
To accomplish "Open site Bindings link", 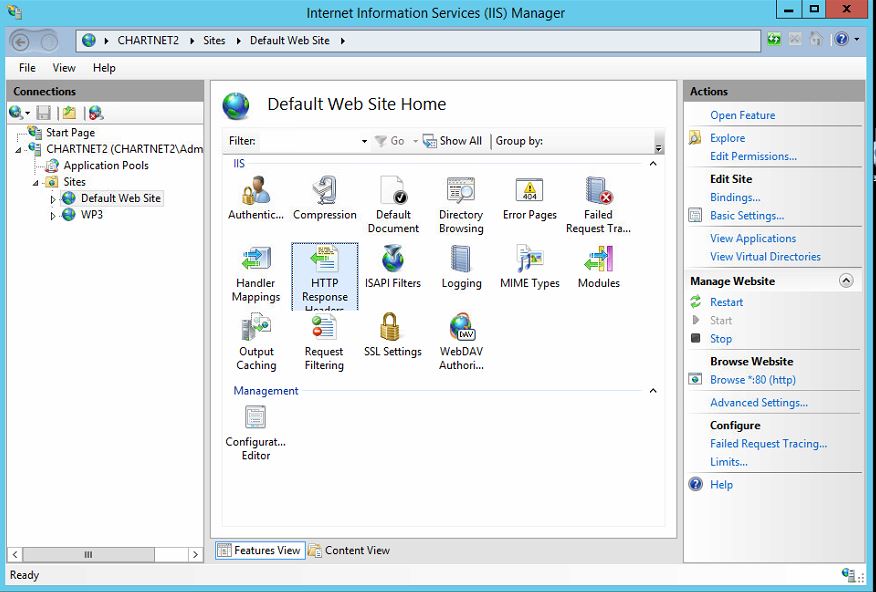I will 735,197.
